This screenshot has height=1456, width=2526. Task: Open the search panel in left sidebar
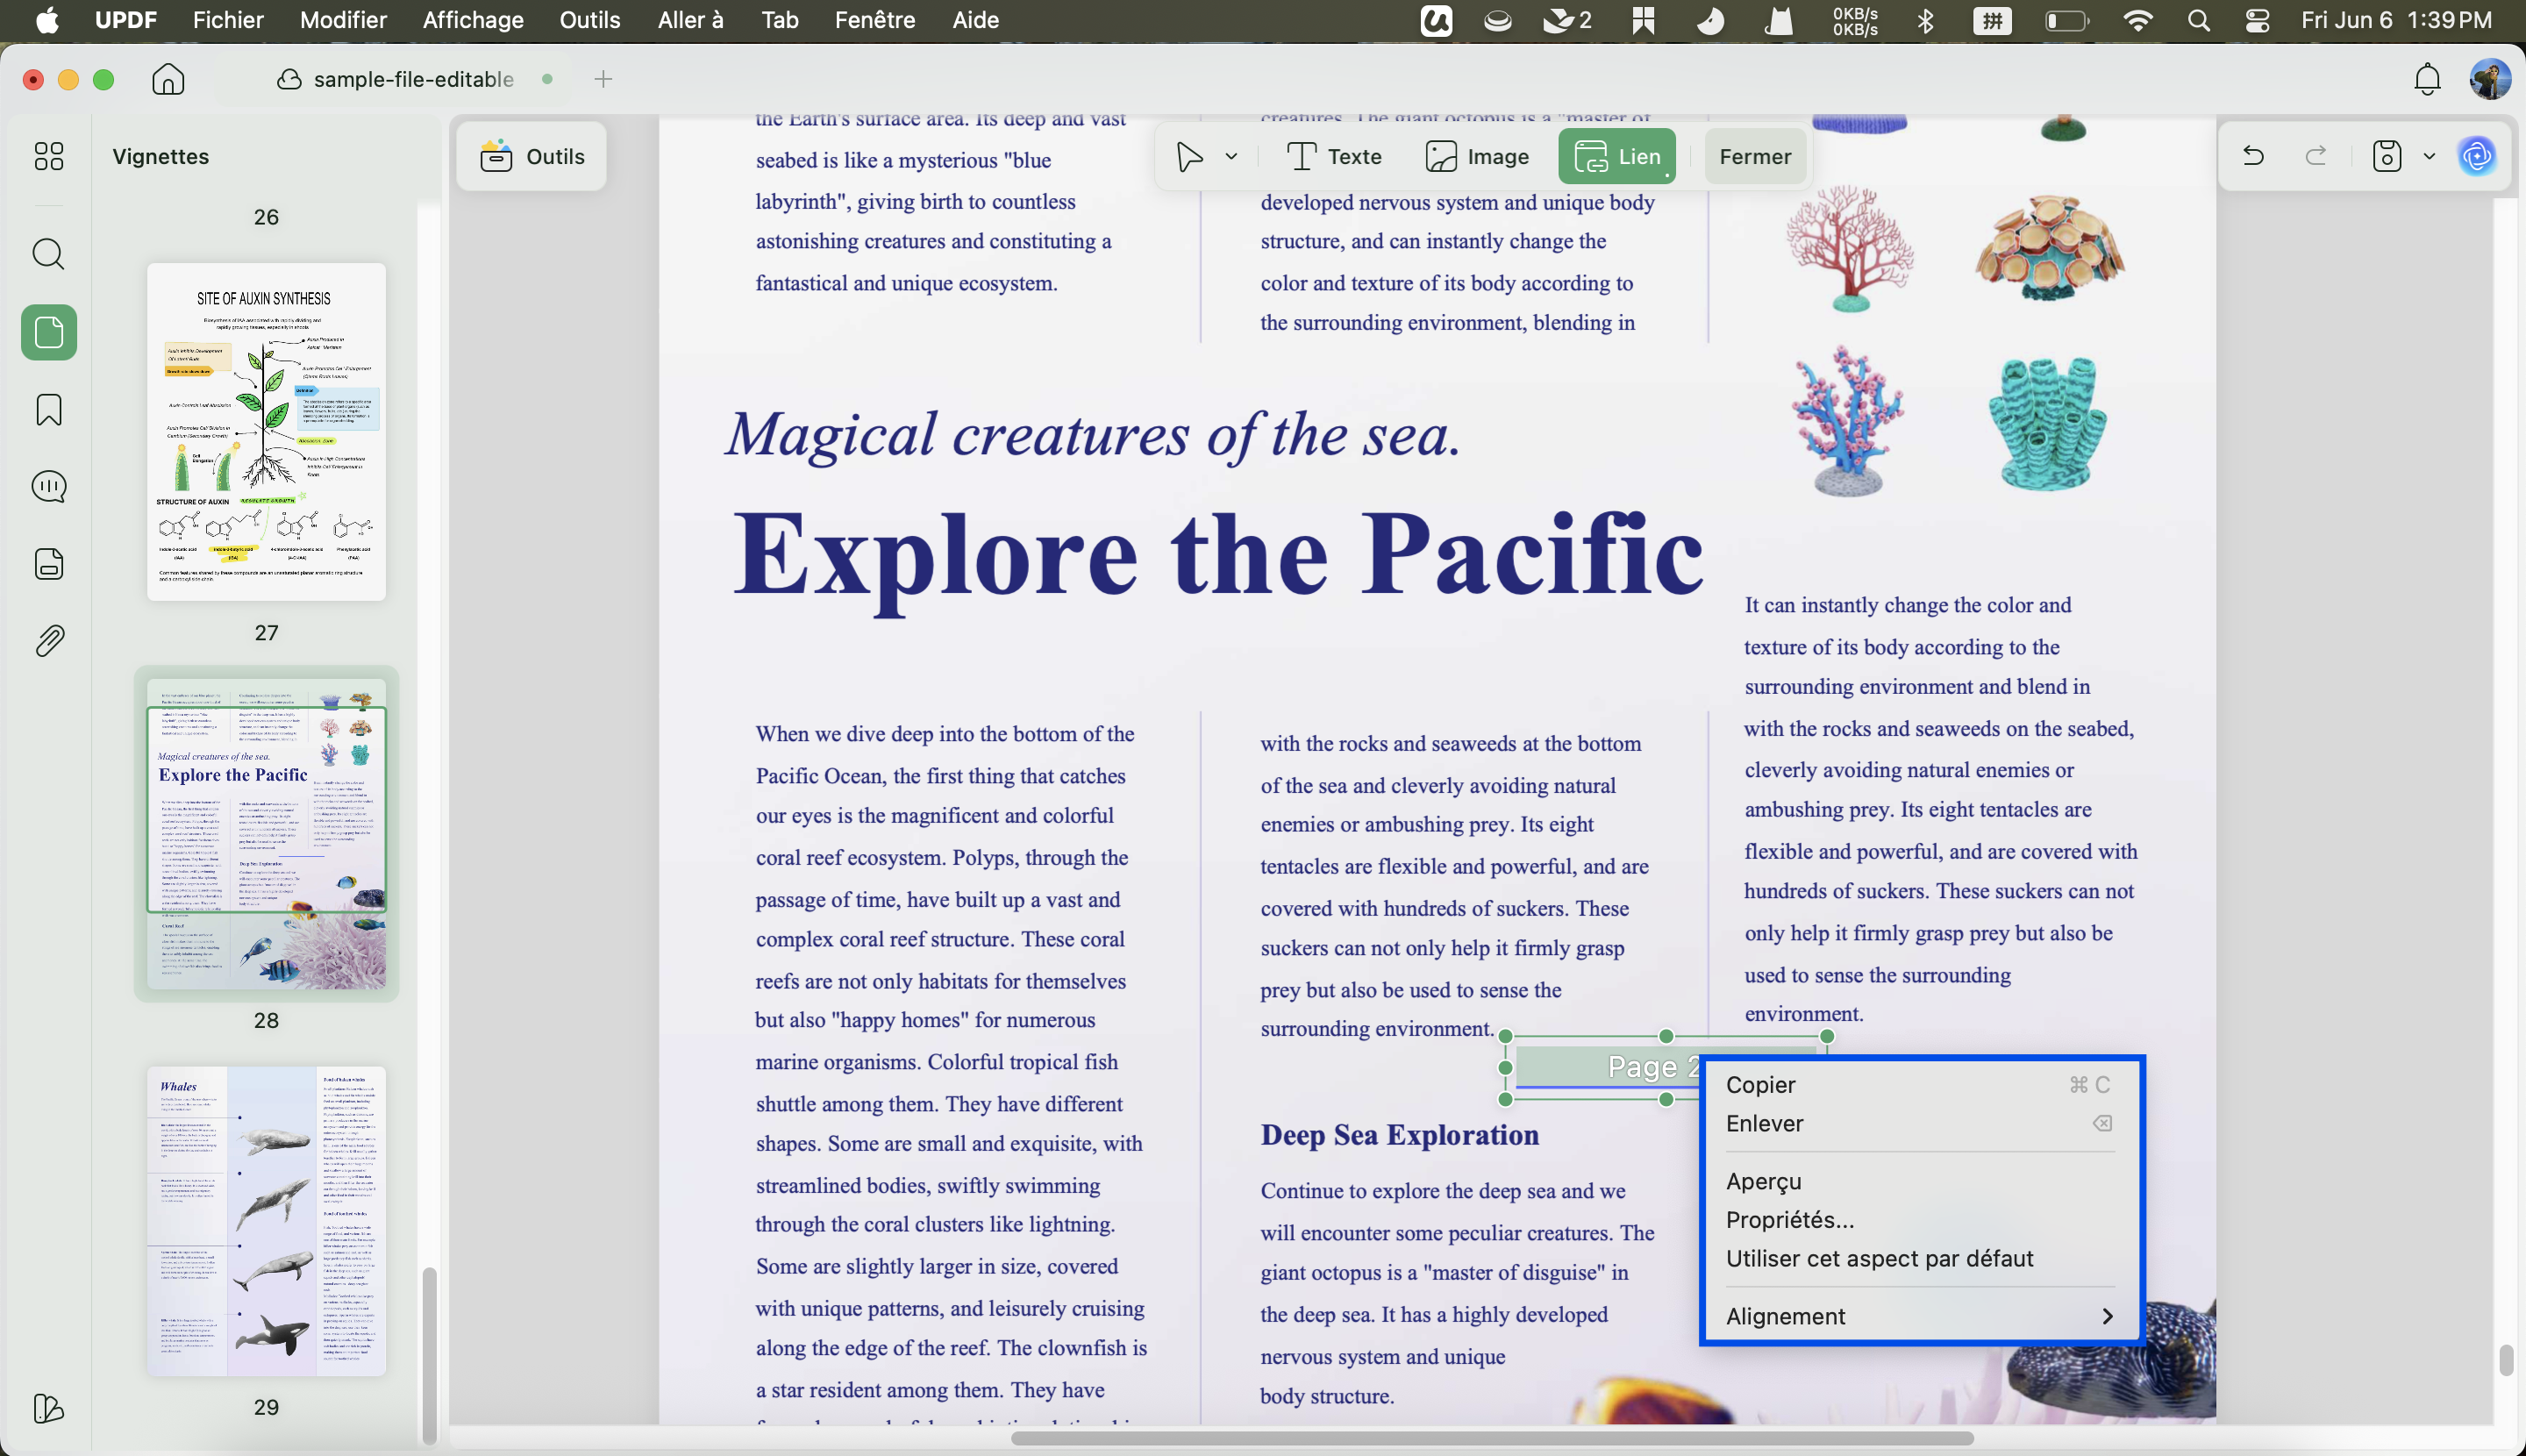[x=48, y=254]
